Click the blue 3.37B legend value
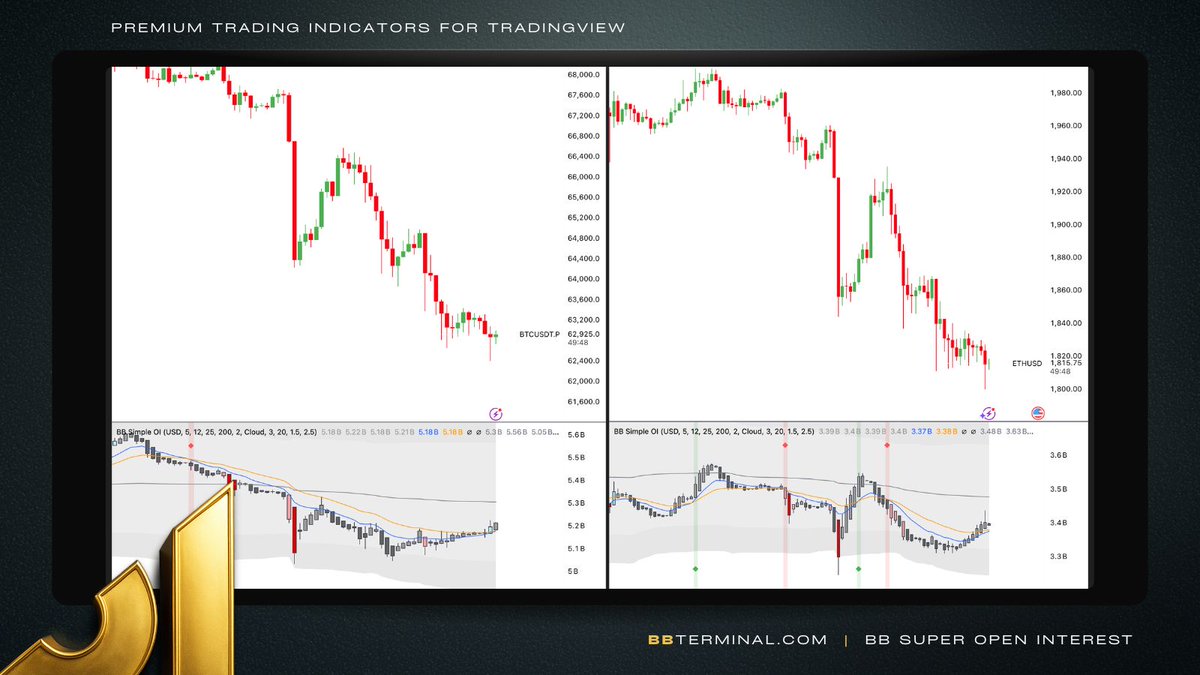Screen dimensions: 1200x675 921,432
